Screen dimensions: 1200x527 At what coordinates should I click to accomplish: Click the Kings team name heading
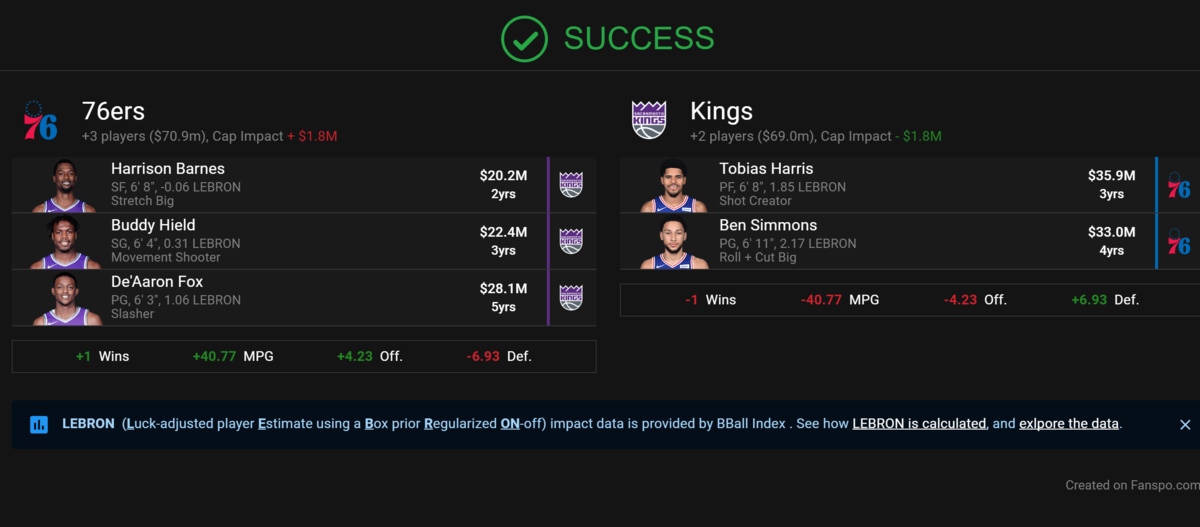721,111
